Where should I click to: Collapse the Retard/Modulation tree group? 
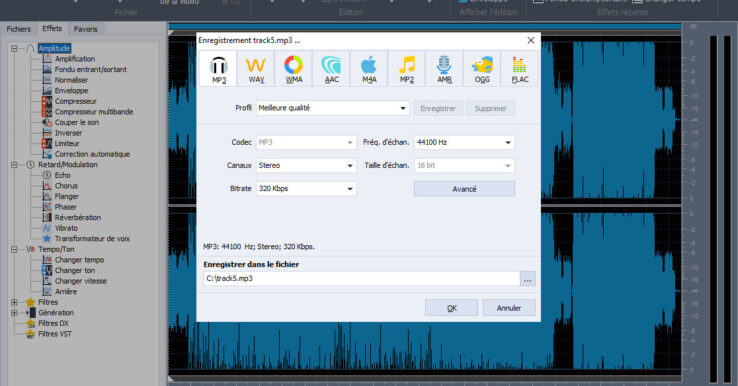click(14, 165)
